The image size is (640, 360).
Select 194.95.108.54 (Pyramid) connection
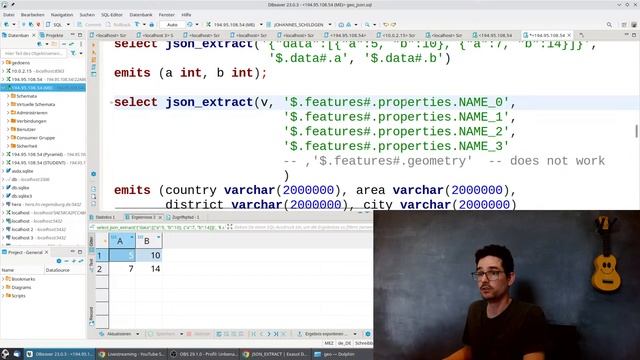[x=37, y=154]
